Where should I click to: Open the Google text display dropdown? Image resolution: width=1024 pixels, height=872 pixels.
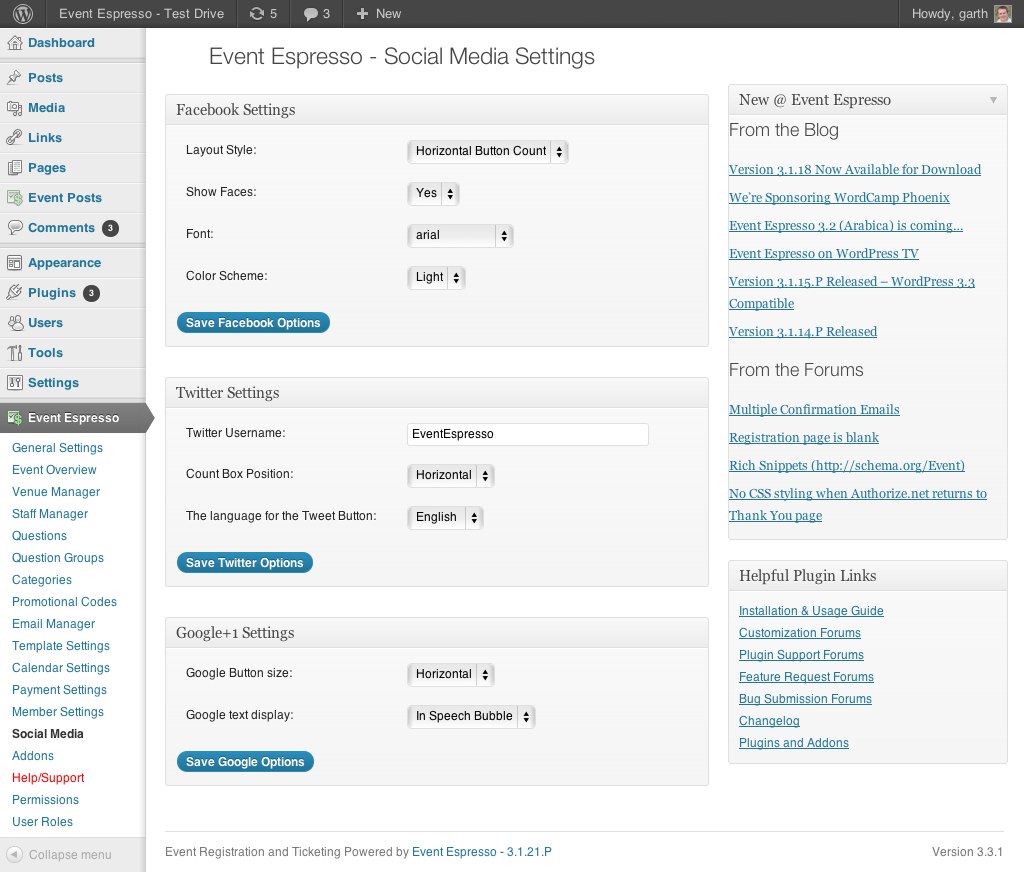(471, 717)
